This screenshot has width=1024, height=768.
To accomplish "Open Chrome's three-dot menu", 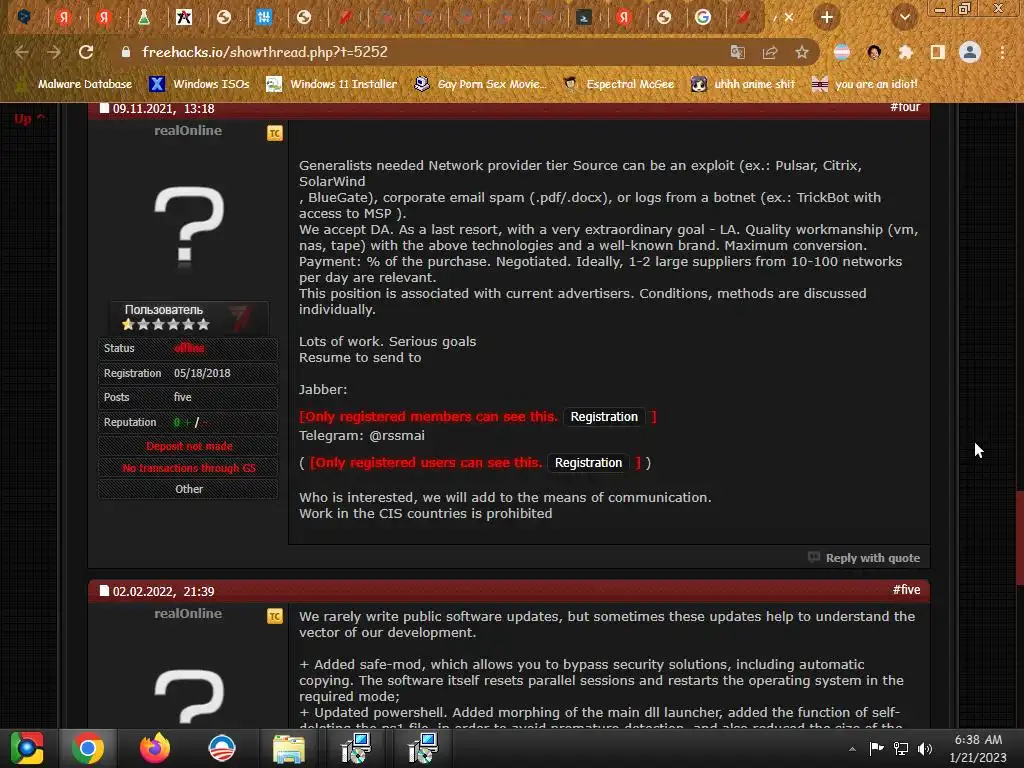I will coord(1002,52).
